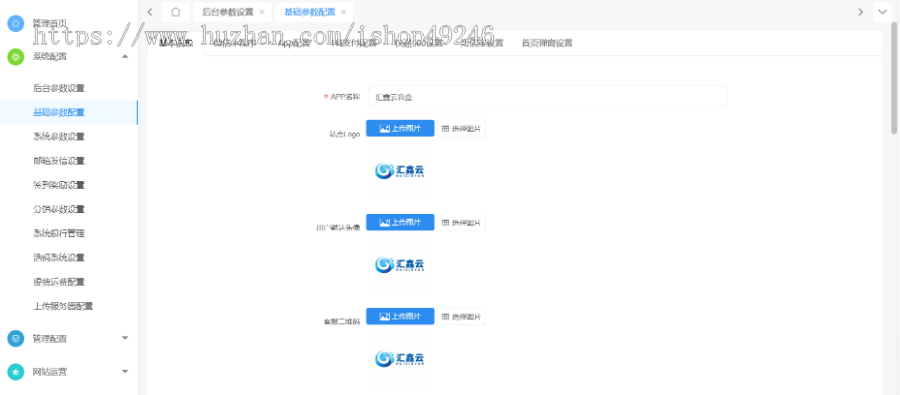Show later tabs with right arrow
900x395 pixels.
pos(860,11)
